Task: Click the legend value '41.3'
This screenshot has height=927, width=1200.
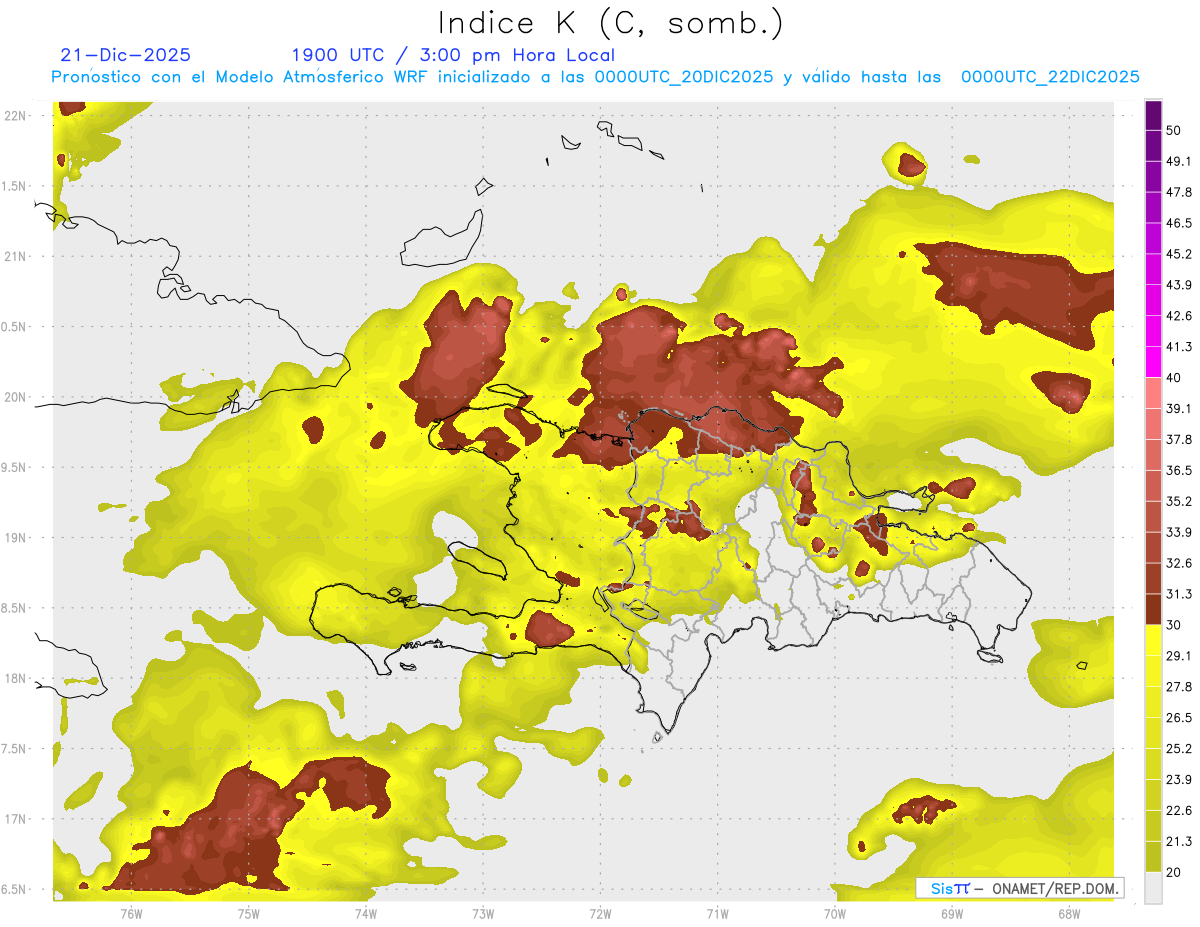Action: click(1179, 347)
